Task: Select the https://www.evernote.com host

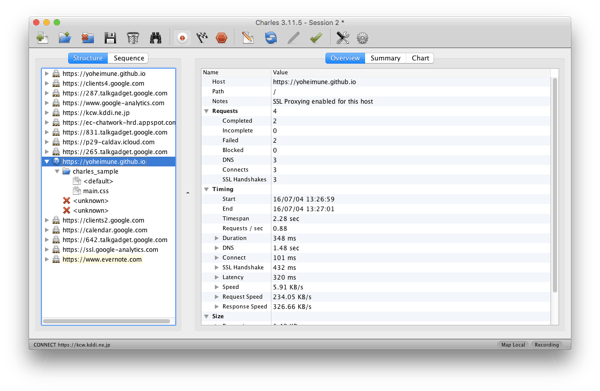Action: (102, 259)
